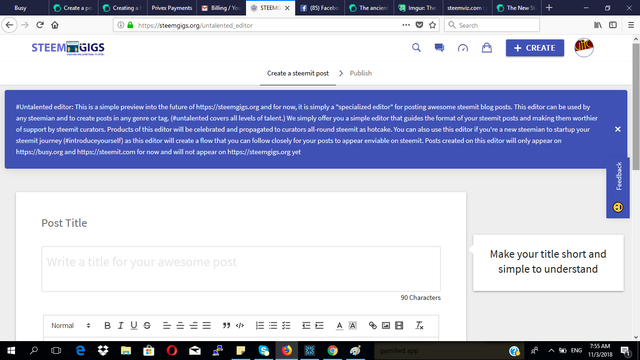The image size is (640, 360).
Task: Open the shopping bag icon
Action: [487, 48]
